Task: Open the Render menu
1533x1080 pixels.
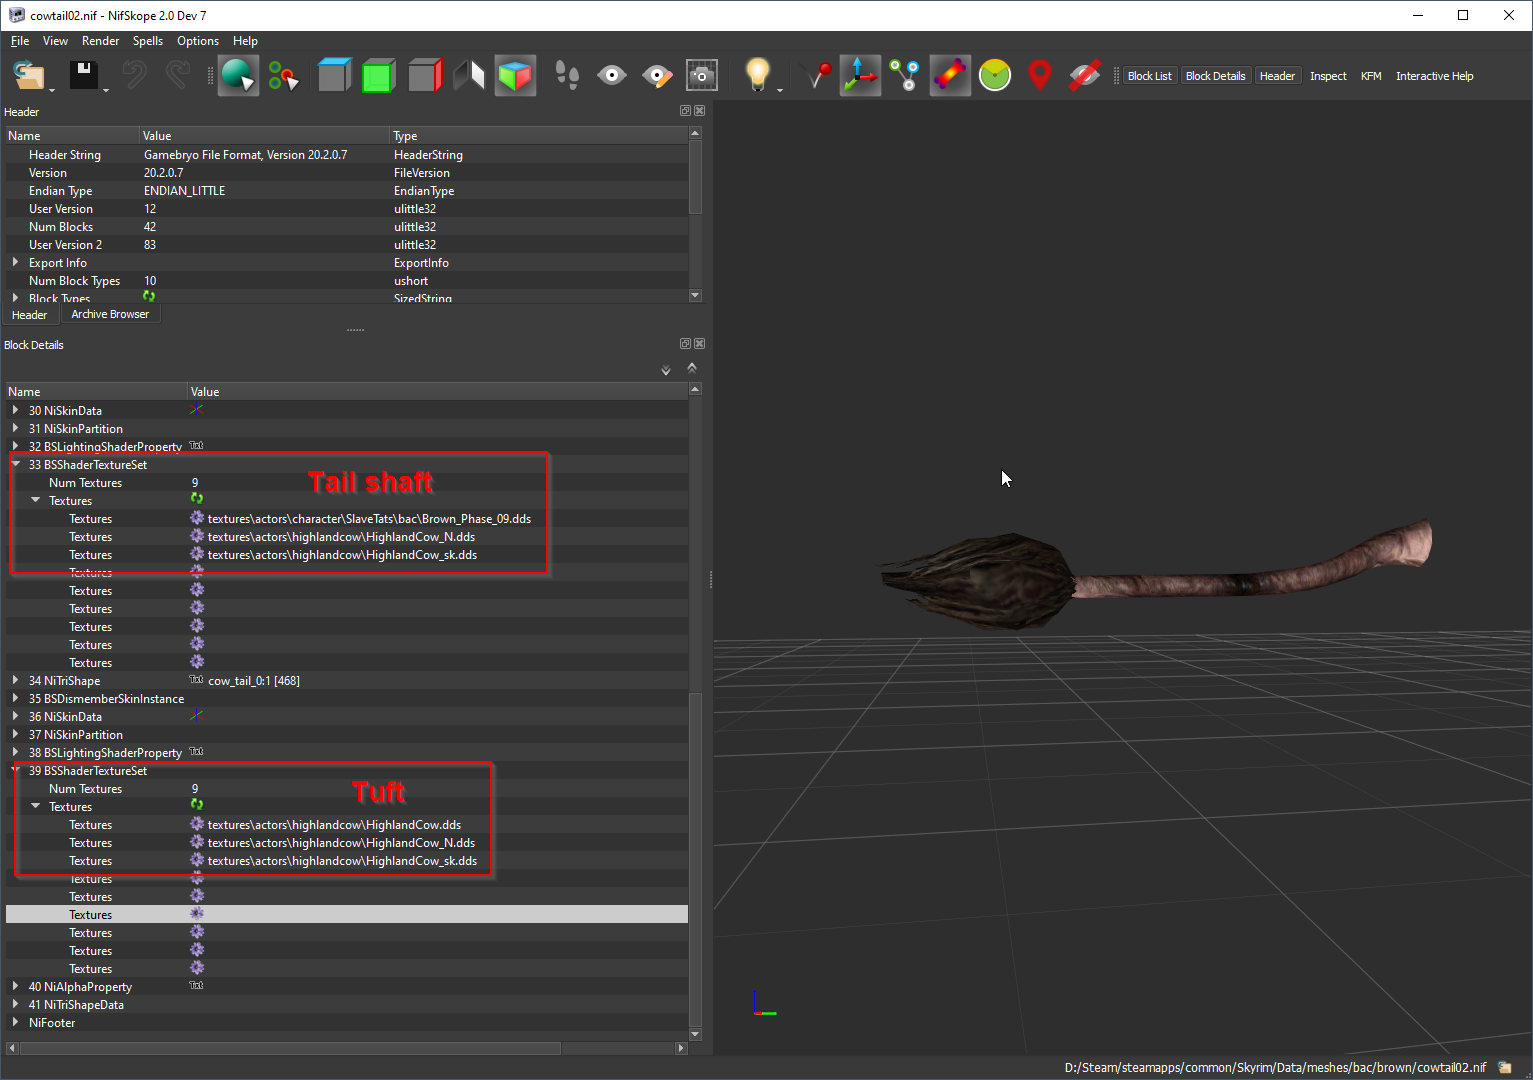Action: [100, 41]
